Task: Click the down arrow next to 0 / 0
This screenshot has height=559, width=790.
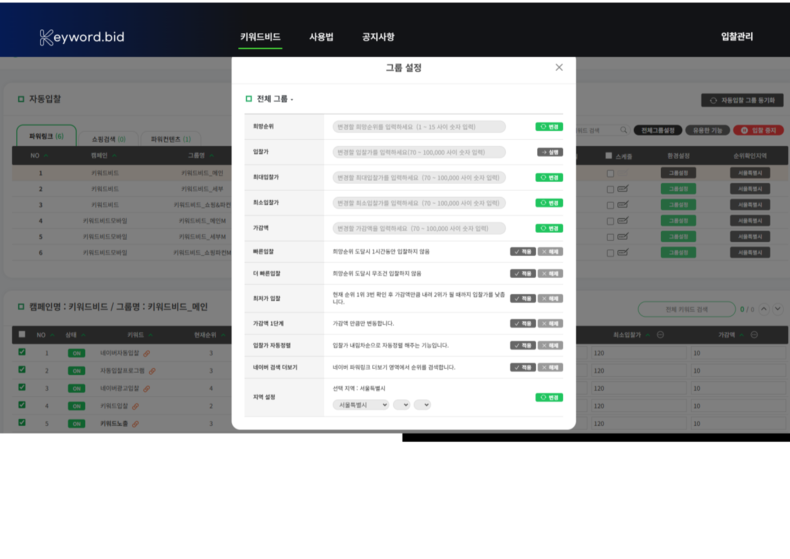Action: pos(778,309)
